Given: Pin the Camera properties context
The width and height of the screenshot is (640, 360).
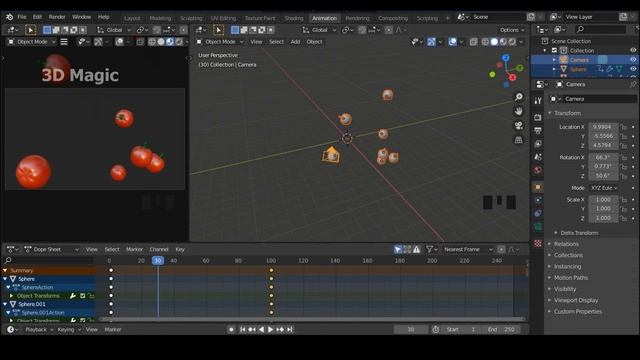Looking at the screenshot, I should pyautogui.click(x=633, y=84).
